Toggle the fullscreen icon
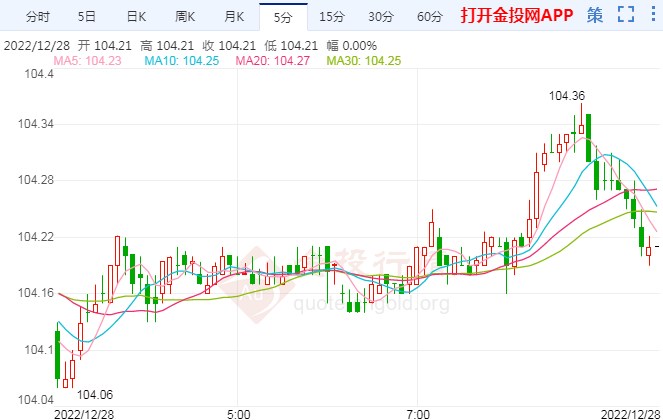The width and height of the screenshot is (663, 420). tap(626, 14)
